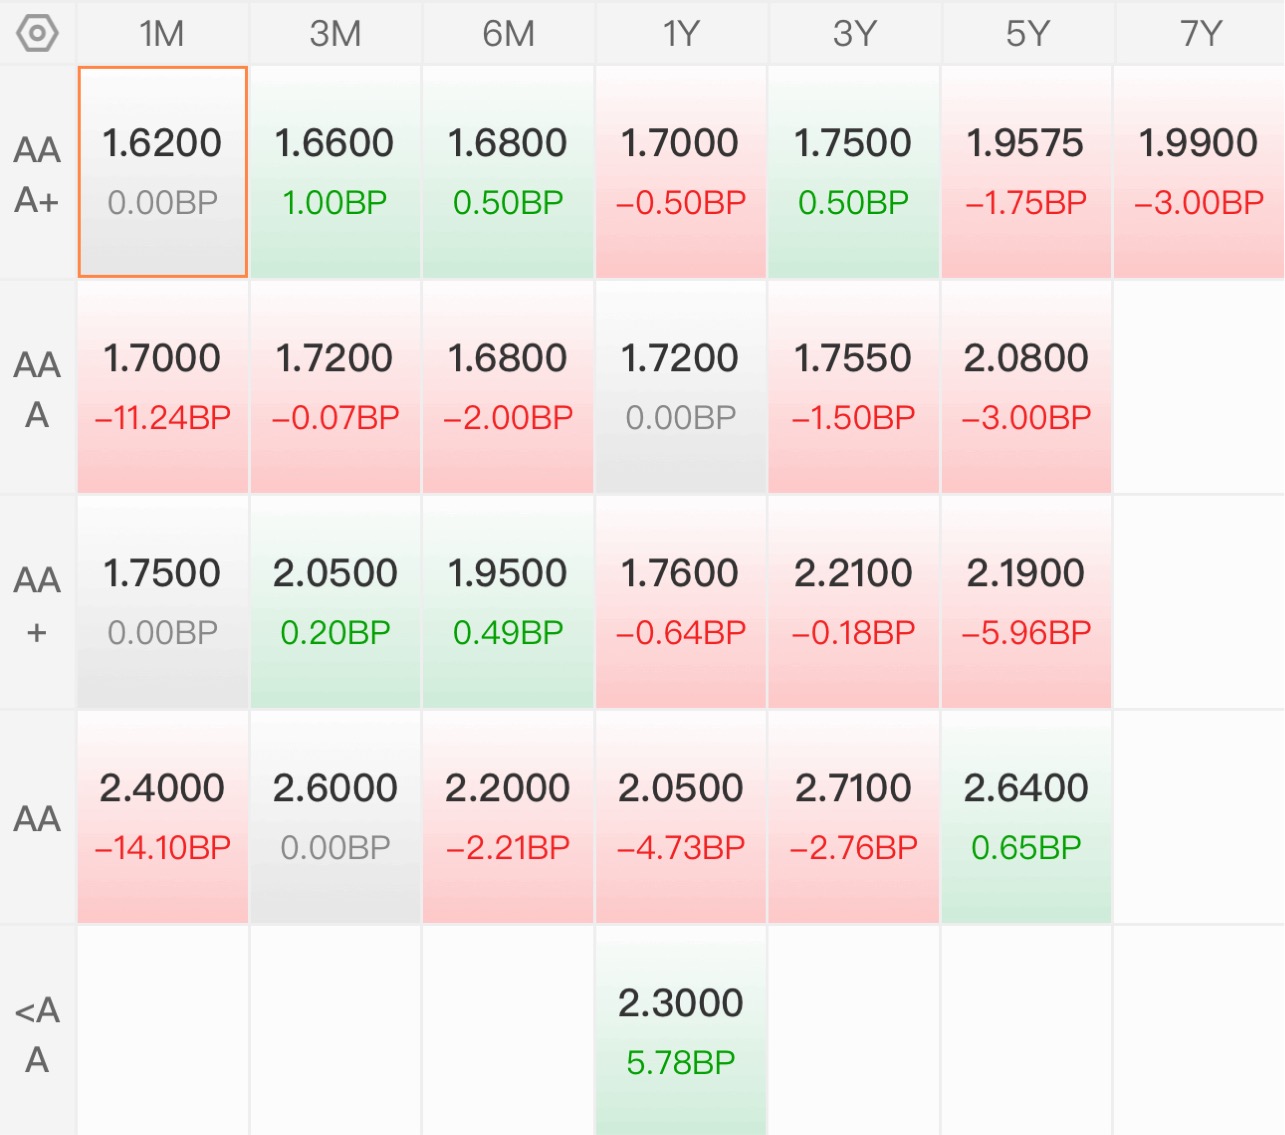
Task: Select the <AA rating row label
Action: pyautogui.click(x=37, y=1033)
